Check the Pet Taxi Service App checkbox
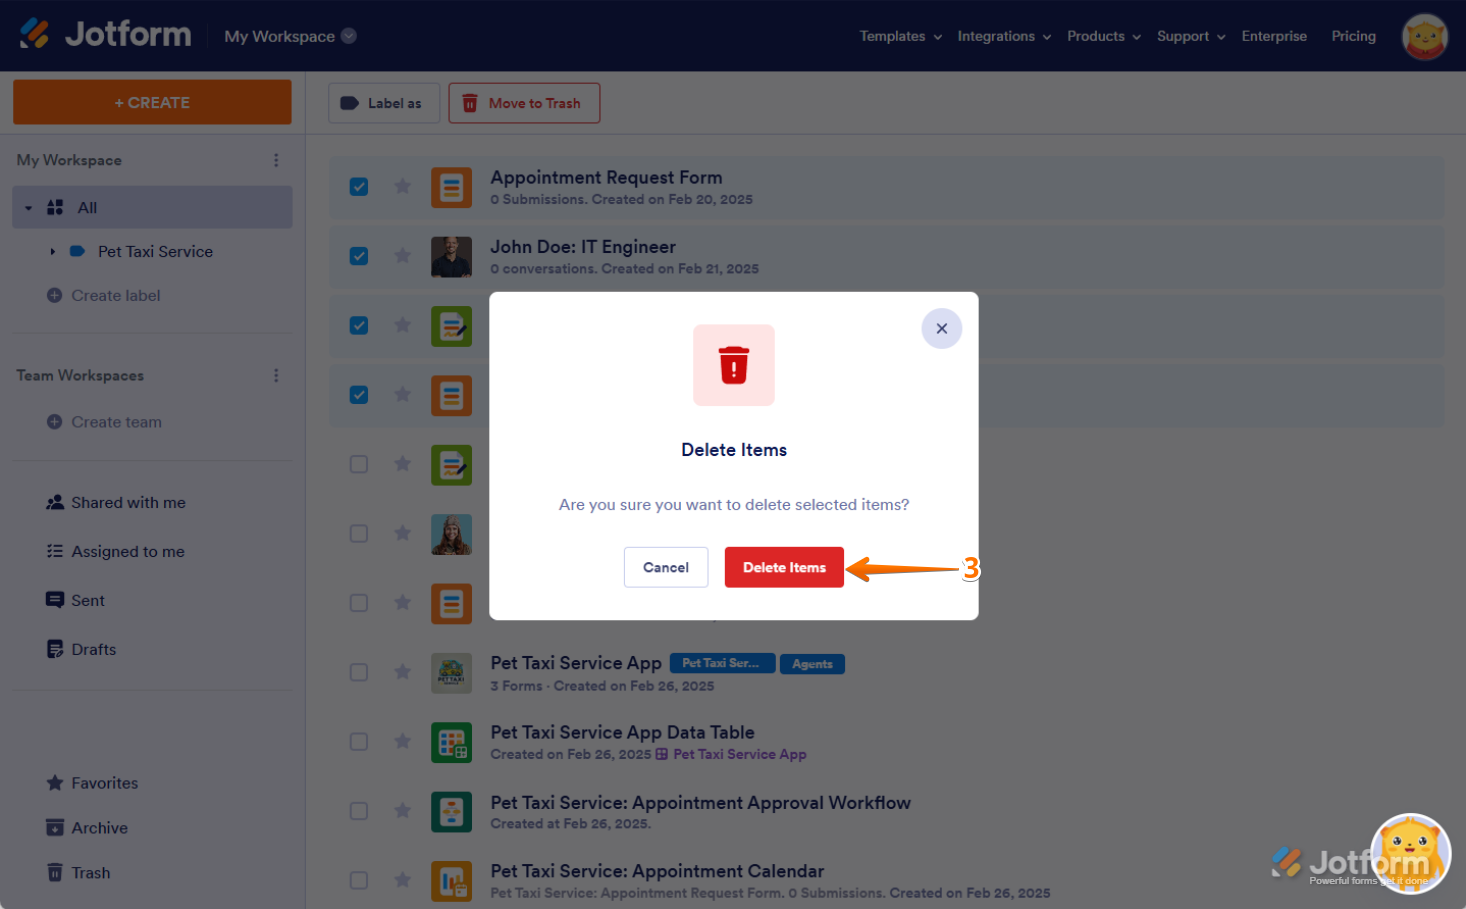 click(359, 672)
